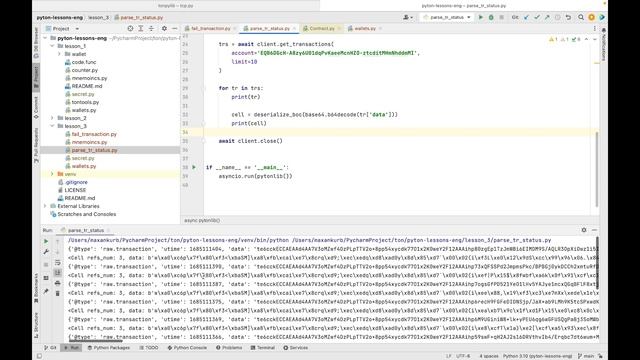Viewport: 640px width, 360px height.
Task: Click the Git Update Project arrow icon
Action: click(x=527, y=17)
